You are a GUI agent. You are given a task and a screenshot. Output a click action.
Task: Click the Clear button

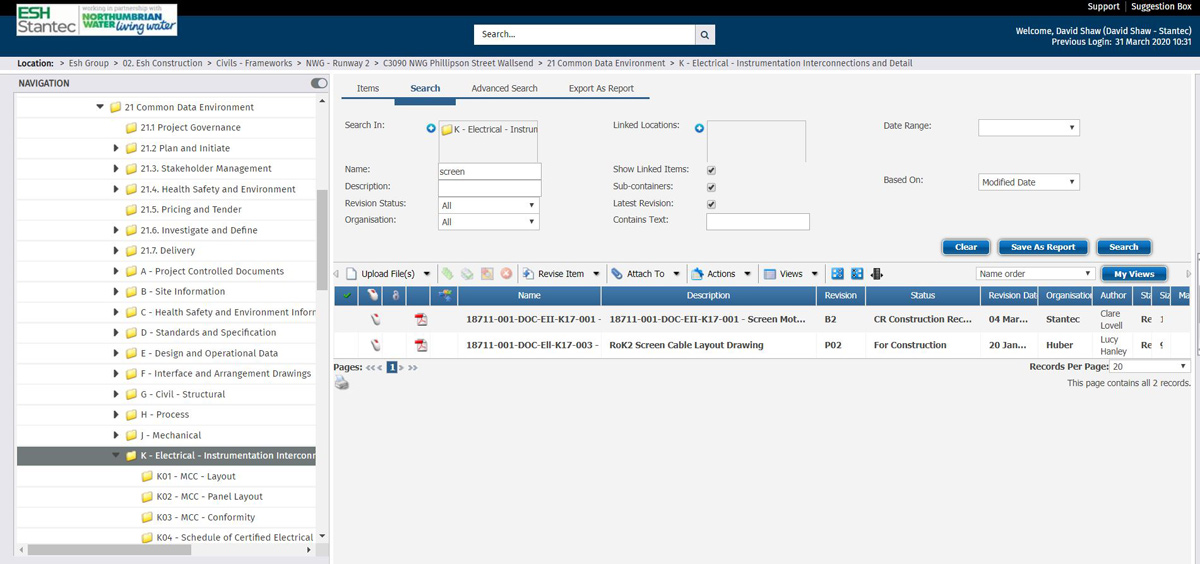965,247
